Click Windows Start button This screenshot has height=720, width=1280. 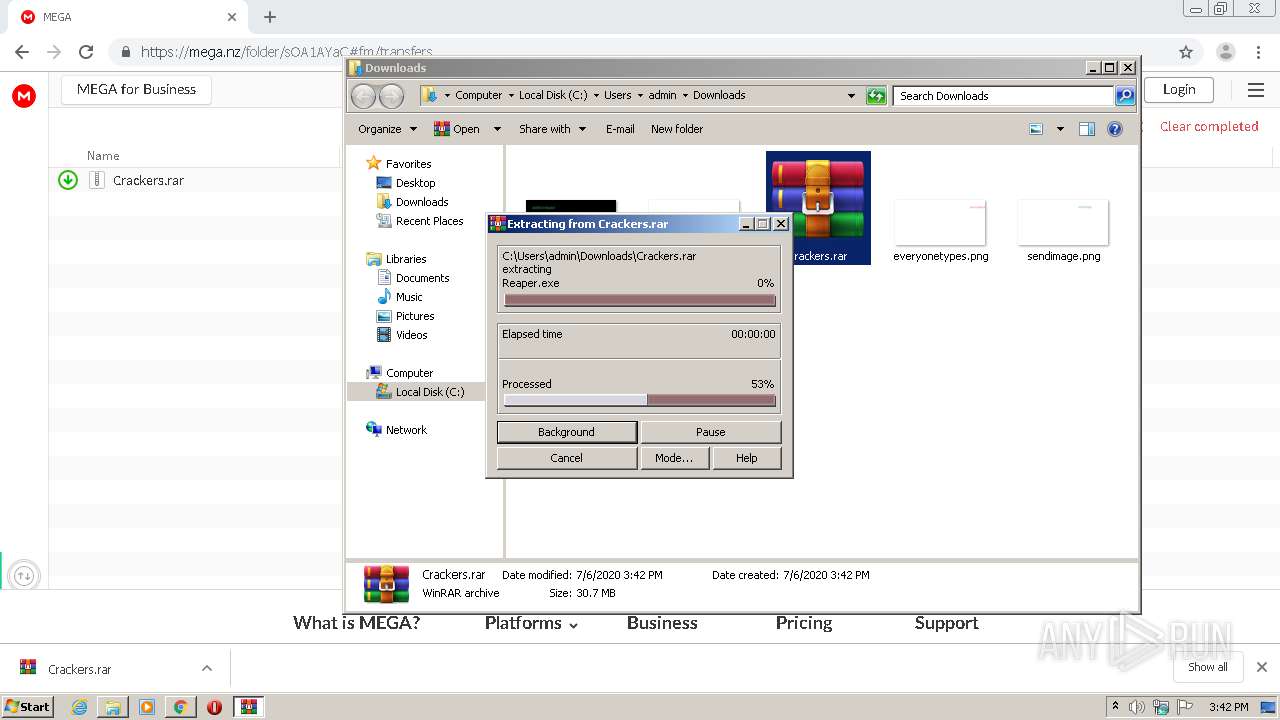27,707
